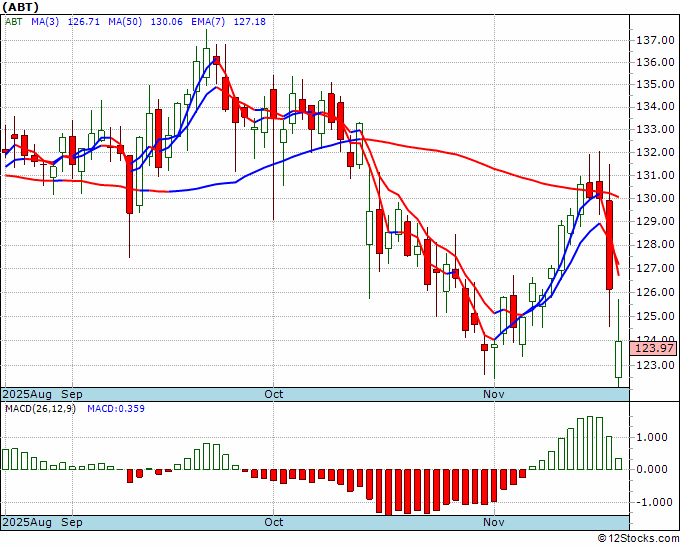
Task: Click the 130.00 price axis label
Action: point(655,198)
